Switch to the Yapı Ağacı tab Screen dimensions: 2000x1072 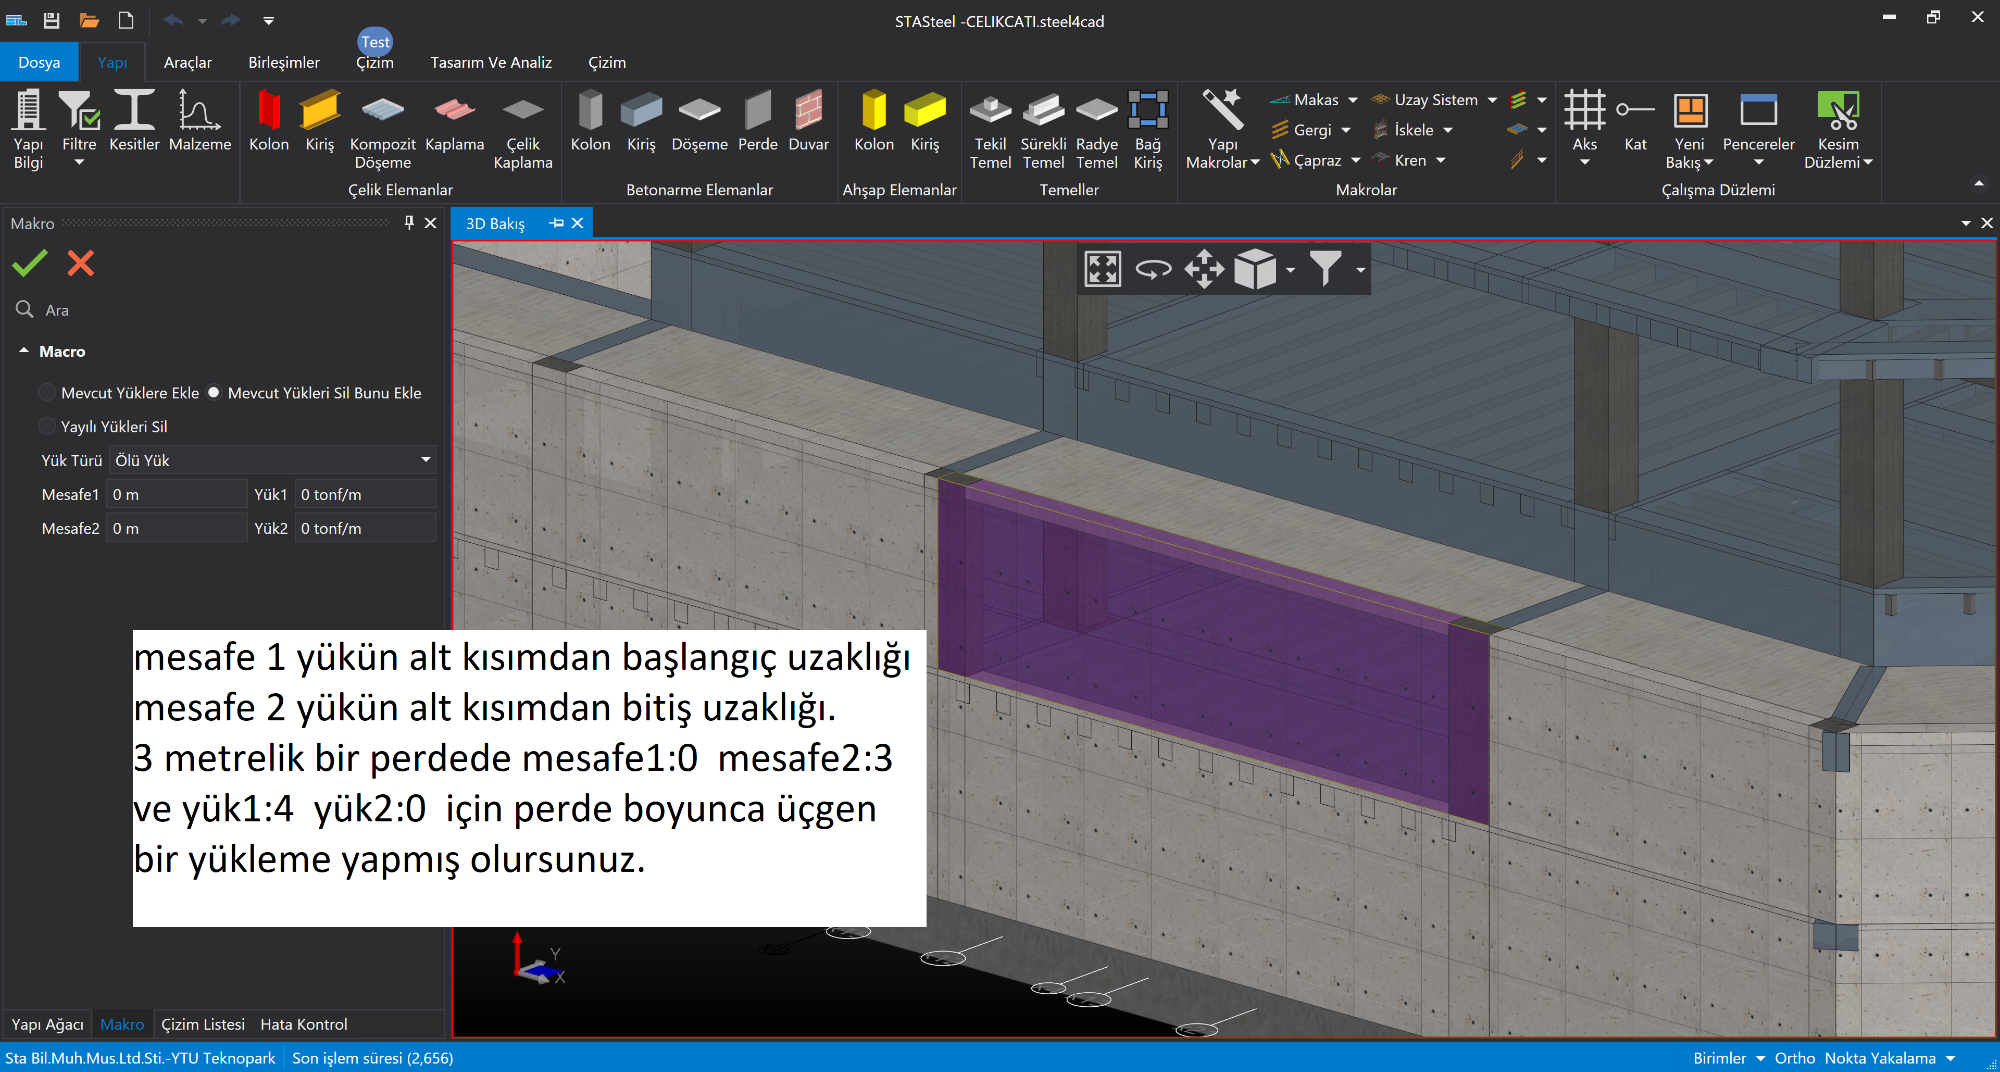[x=47, y=1024]
